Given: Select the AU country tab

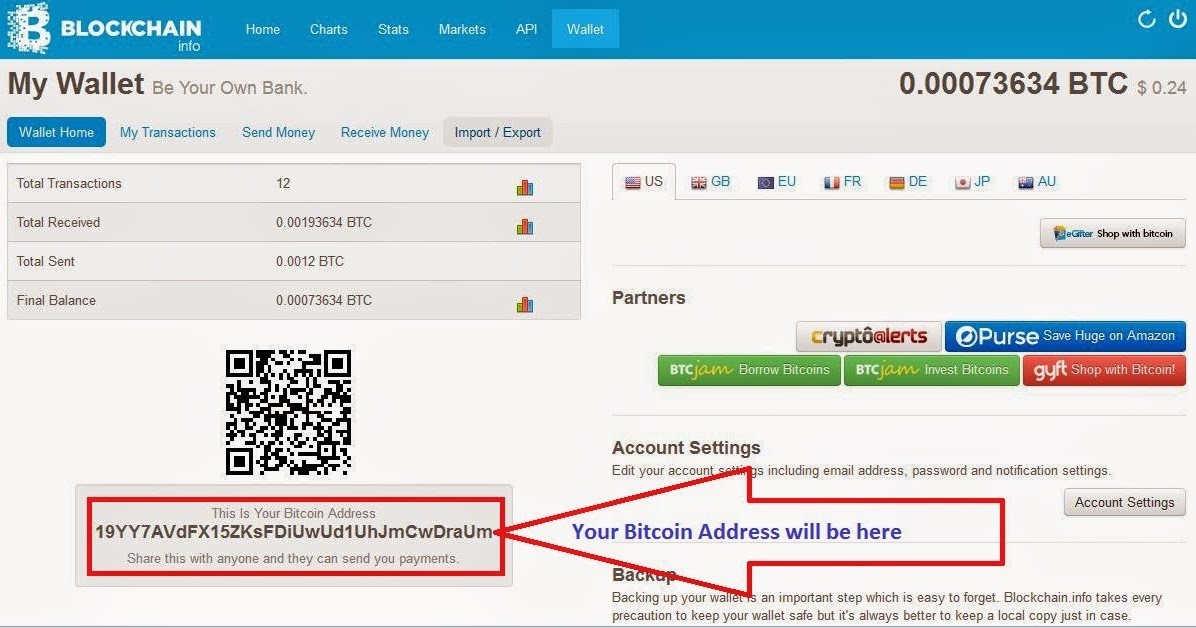Looking at the screenshot, I should (1037, 182).
